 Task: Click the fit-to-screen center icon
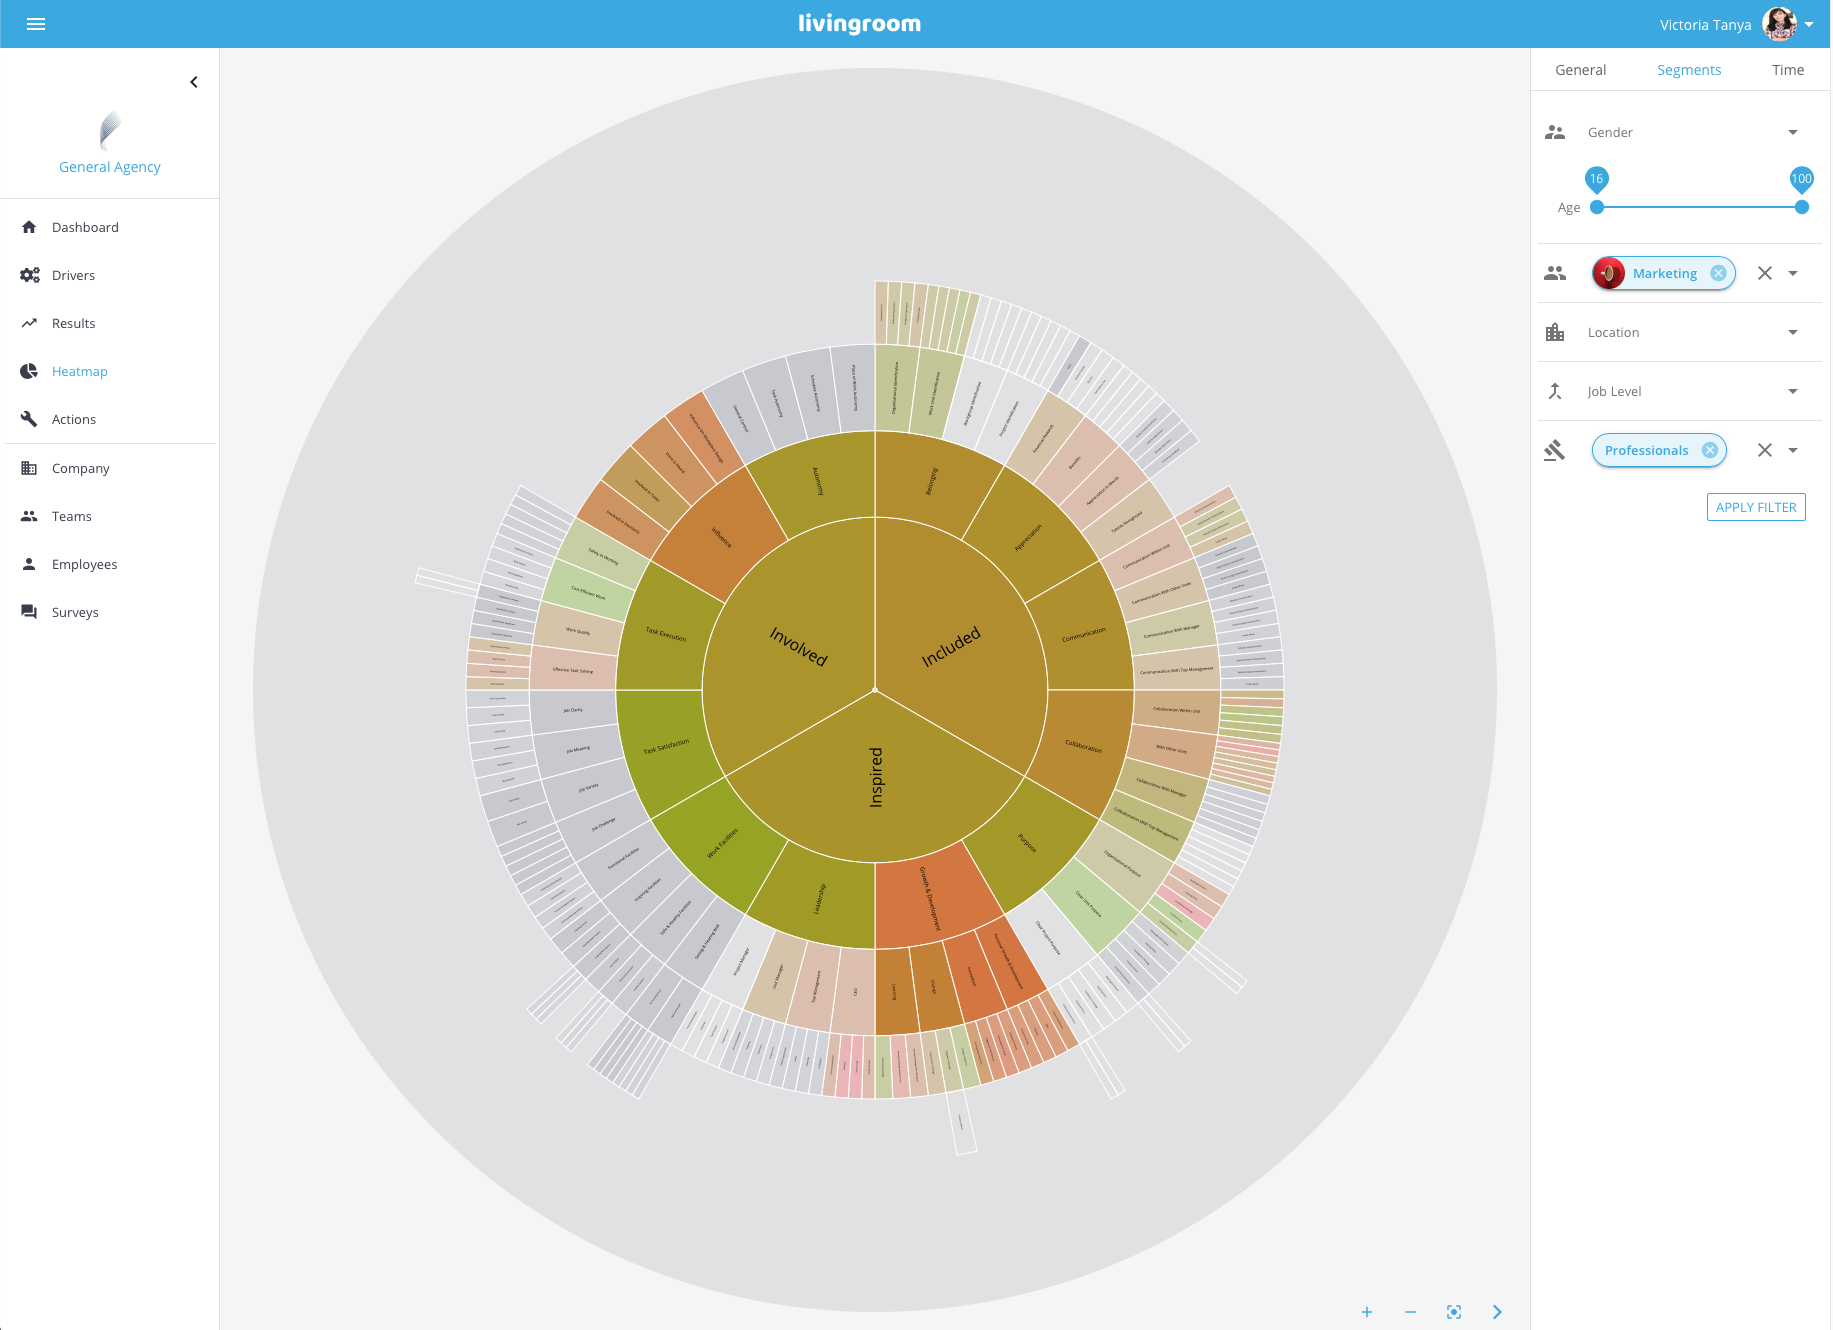click(x=1454, y=1312)
